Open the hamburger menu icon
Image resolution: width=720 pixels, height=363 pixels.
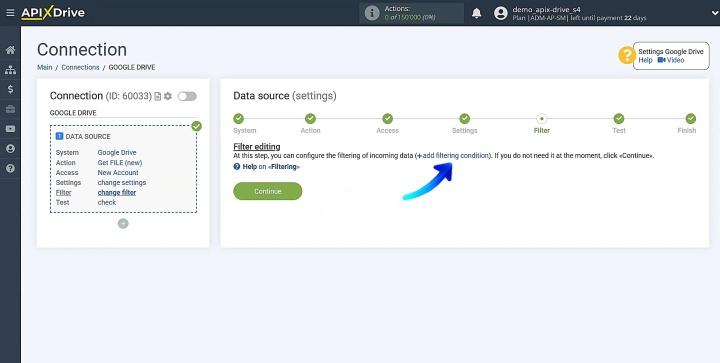[10, 13]
